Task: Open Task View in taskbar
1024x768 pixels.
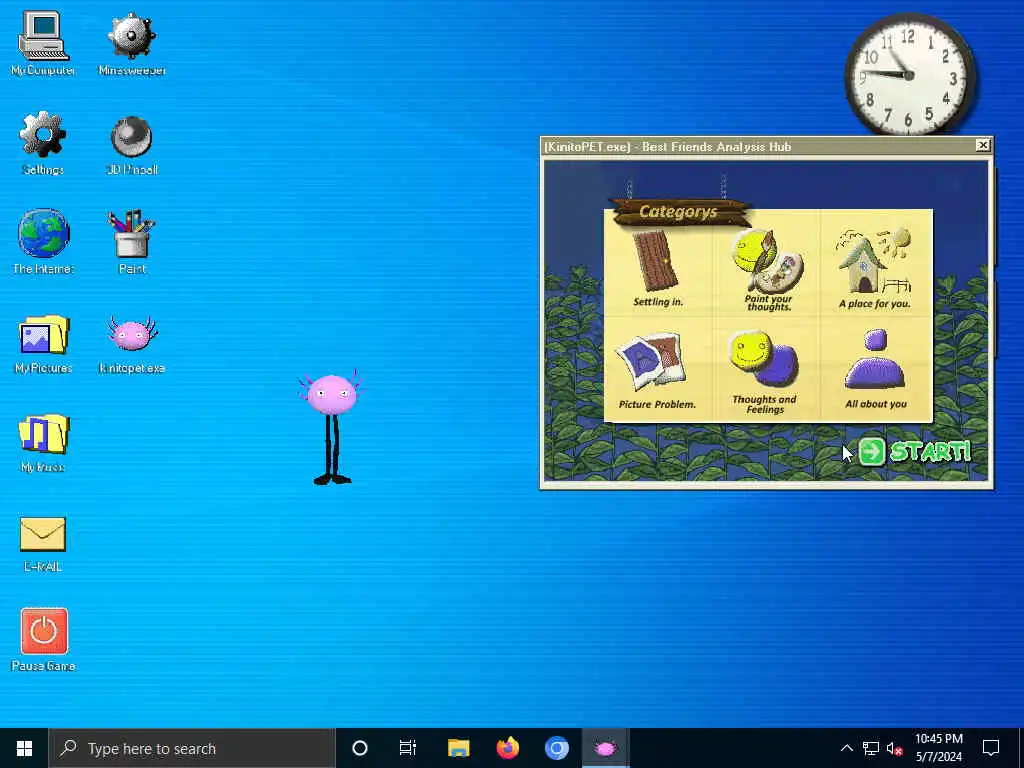Action: [408, 748]
